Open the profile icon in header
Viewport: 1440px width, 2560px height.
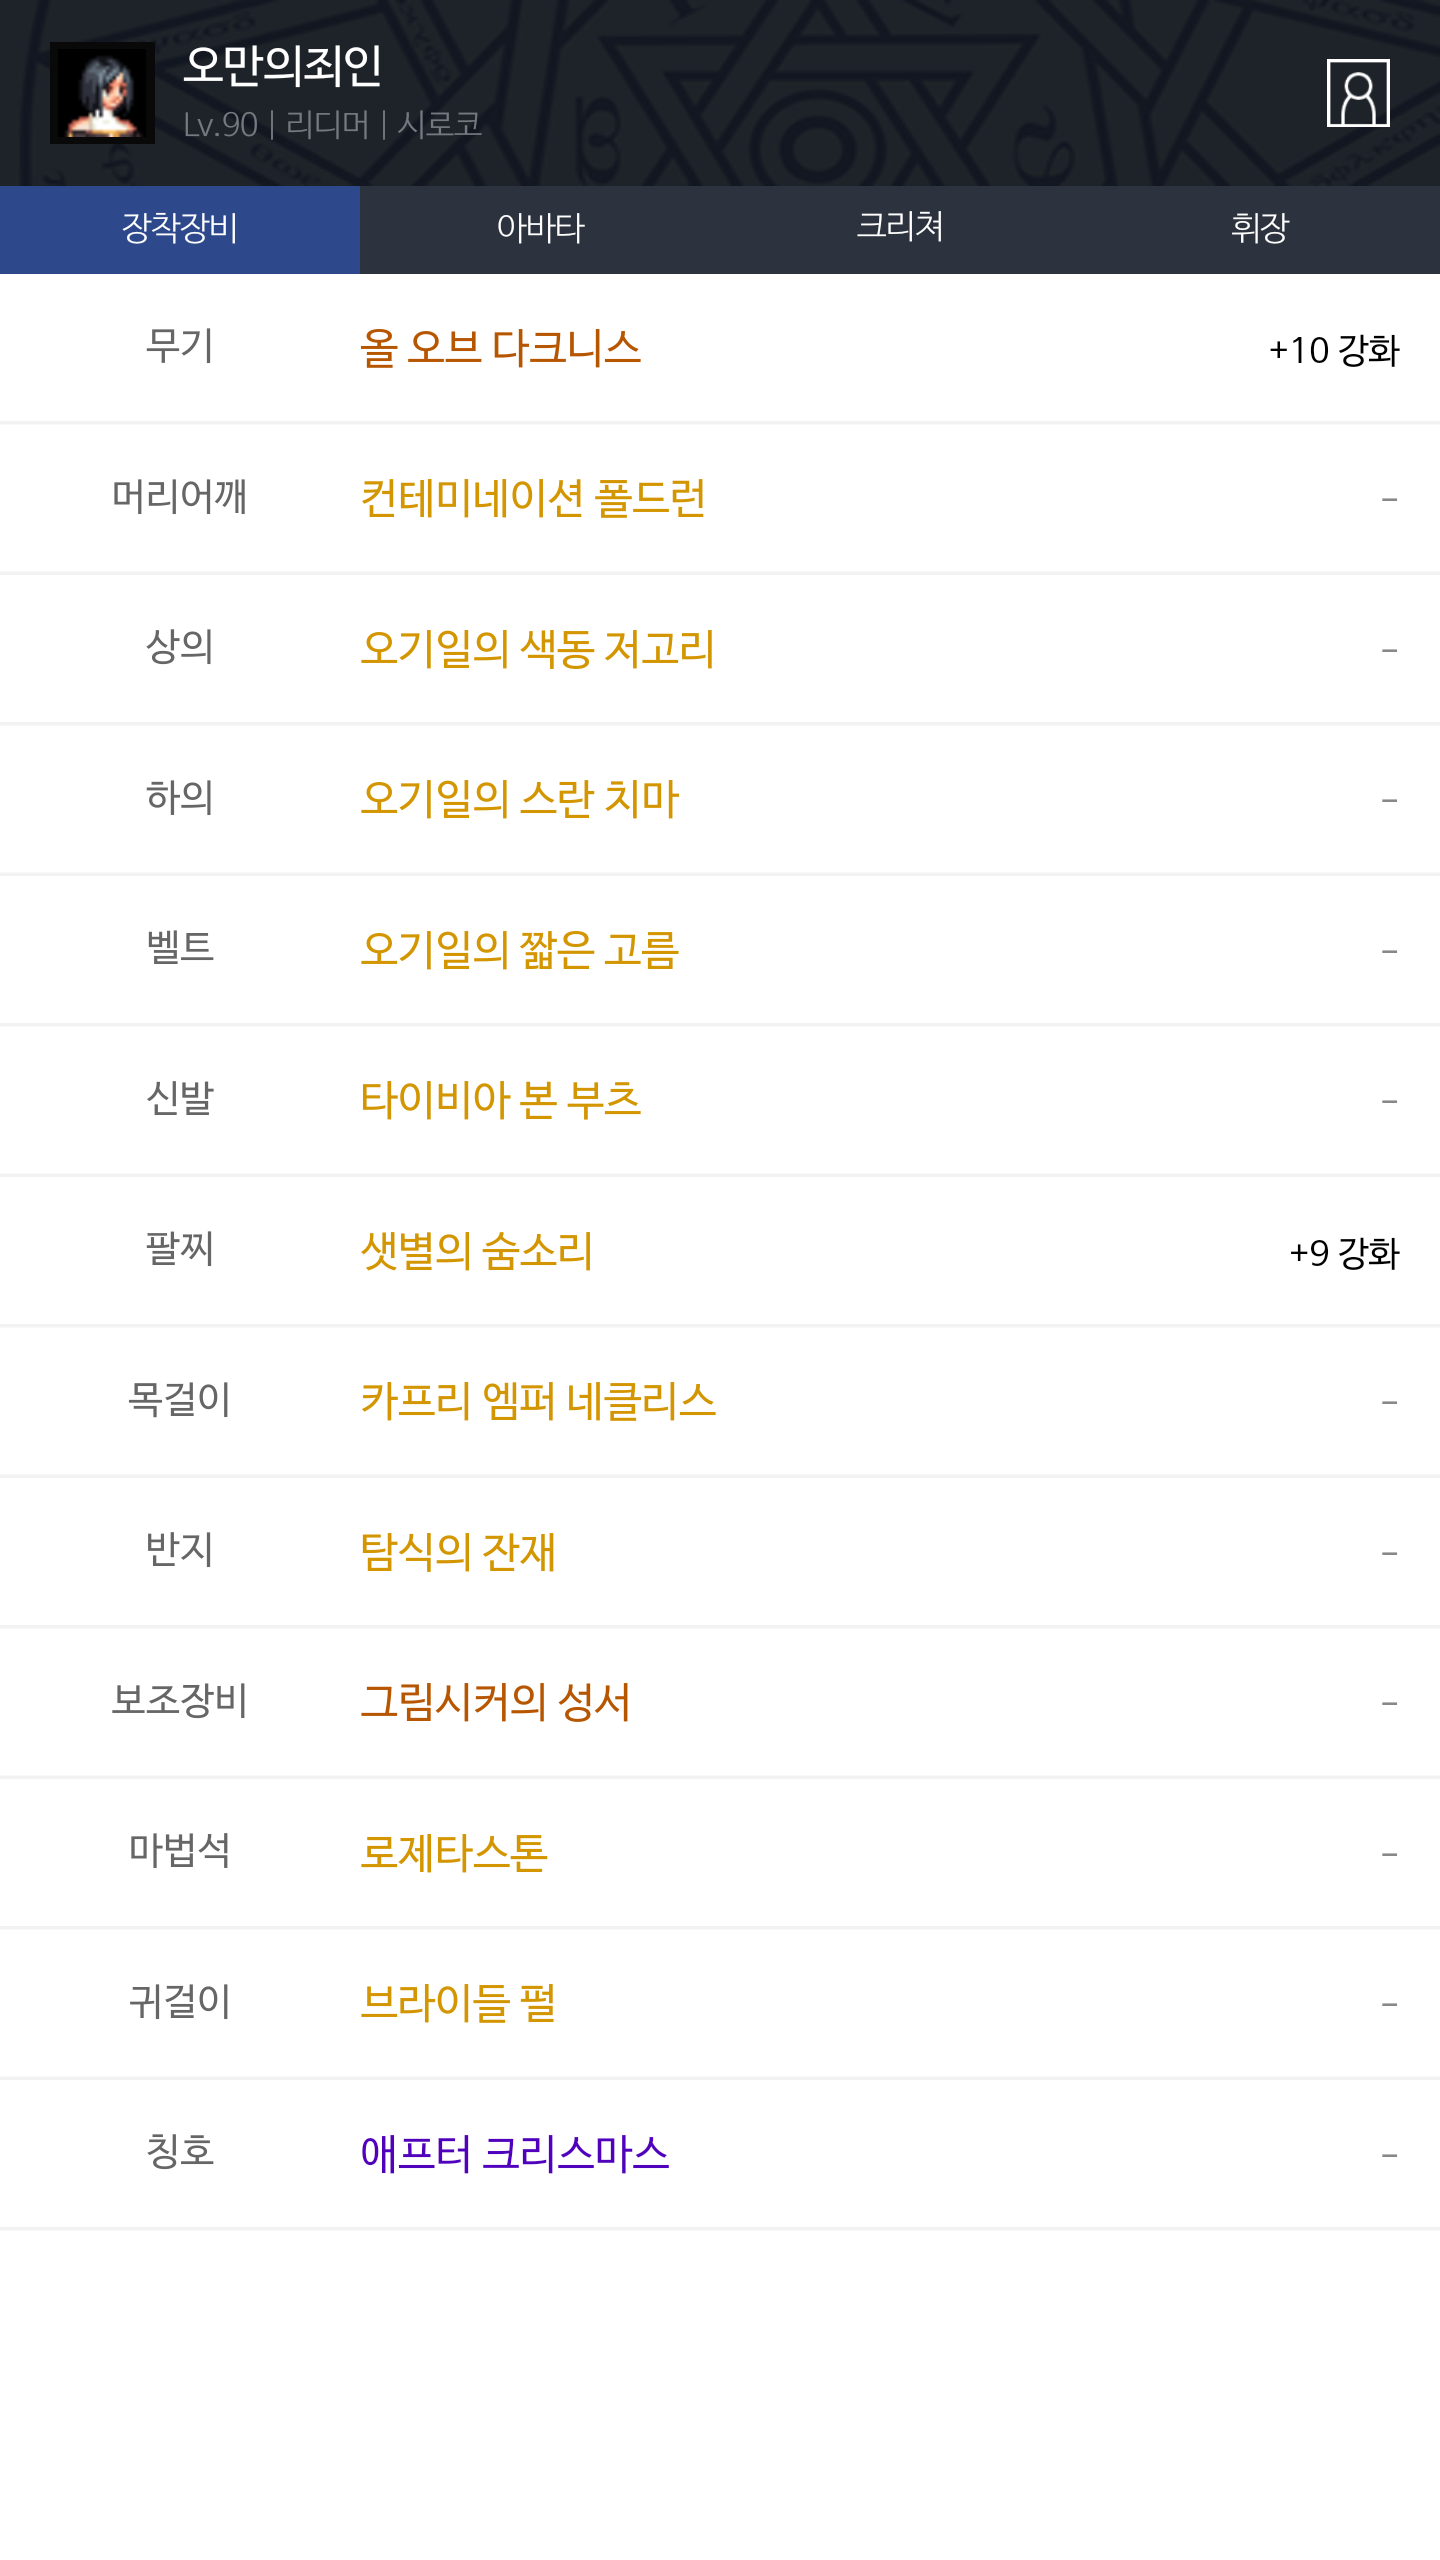tap(1357, 93)
